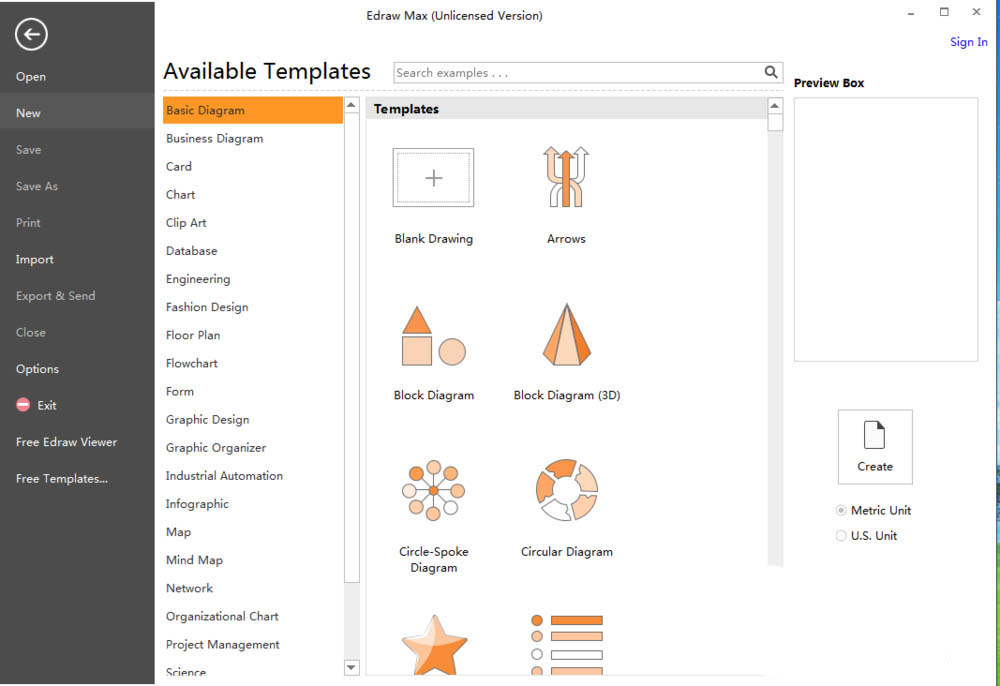1000x686 pixels.
Task: Open the Import menu item
Action: 77,259
